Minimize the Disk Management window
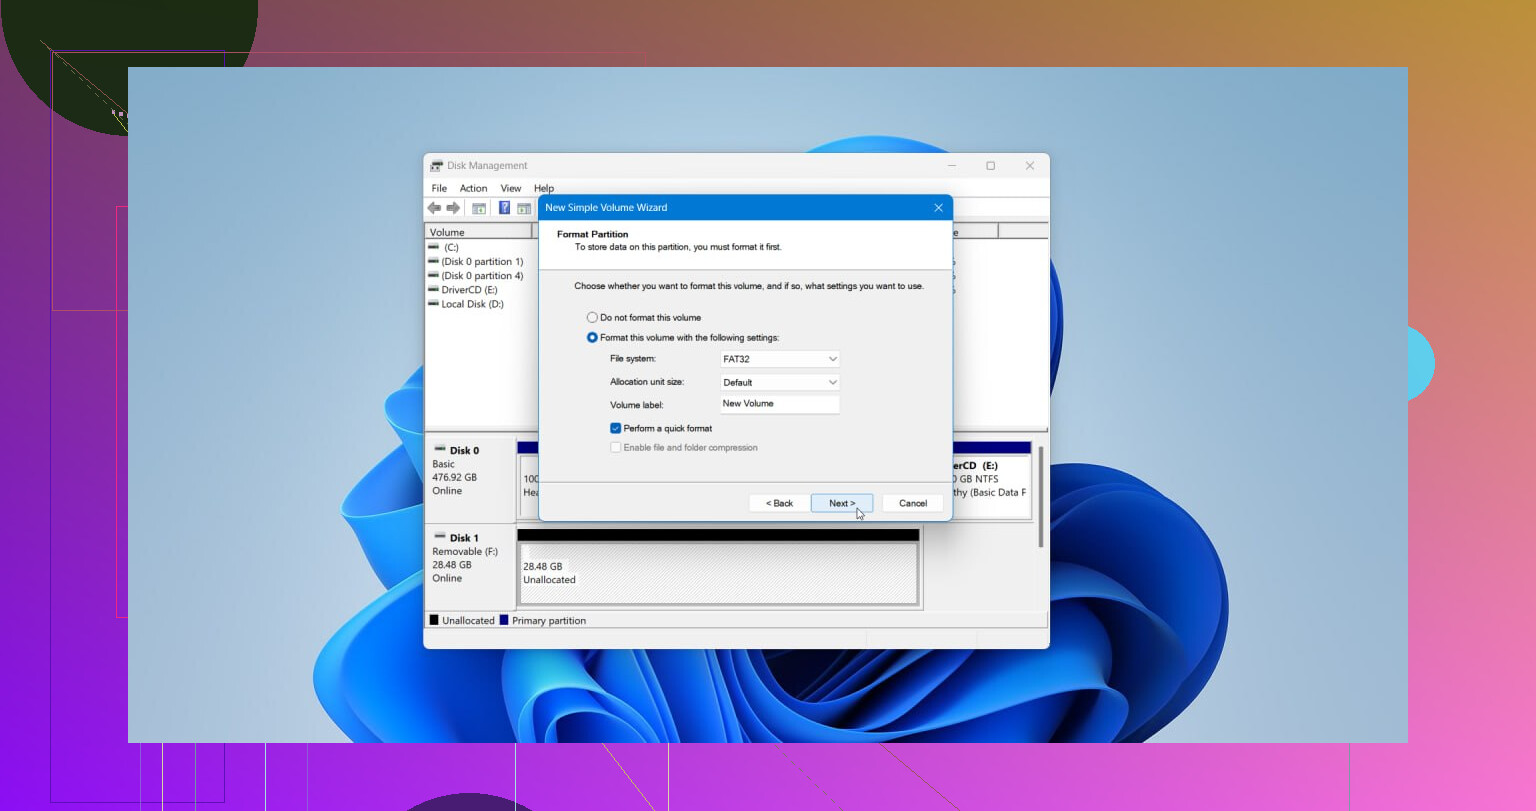This screenshot has width=1536, height=811. click(952, 166)
